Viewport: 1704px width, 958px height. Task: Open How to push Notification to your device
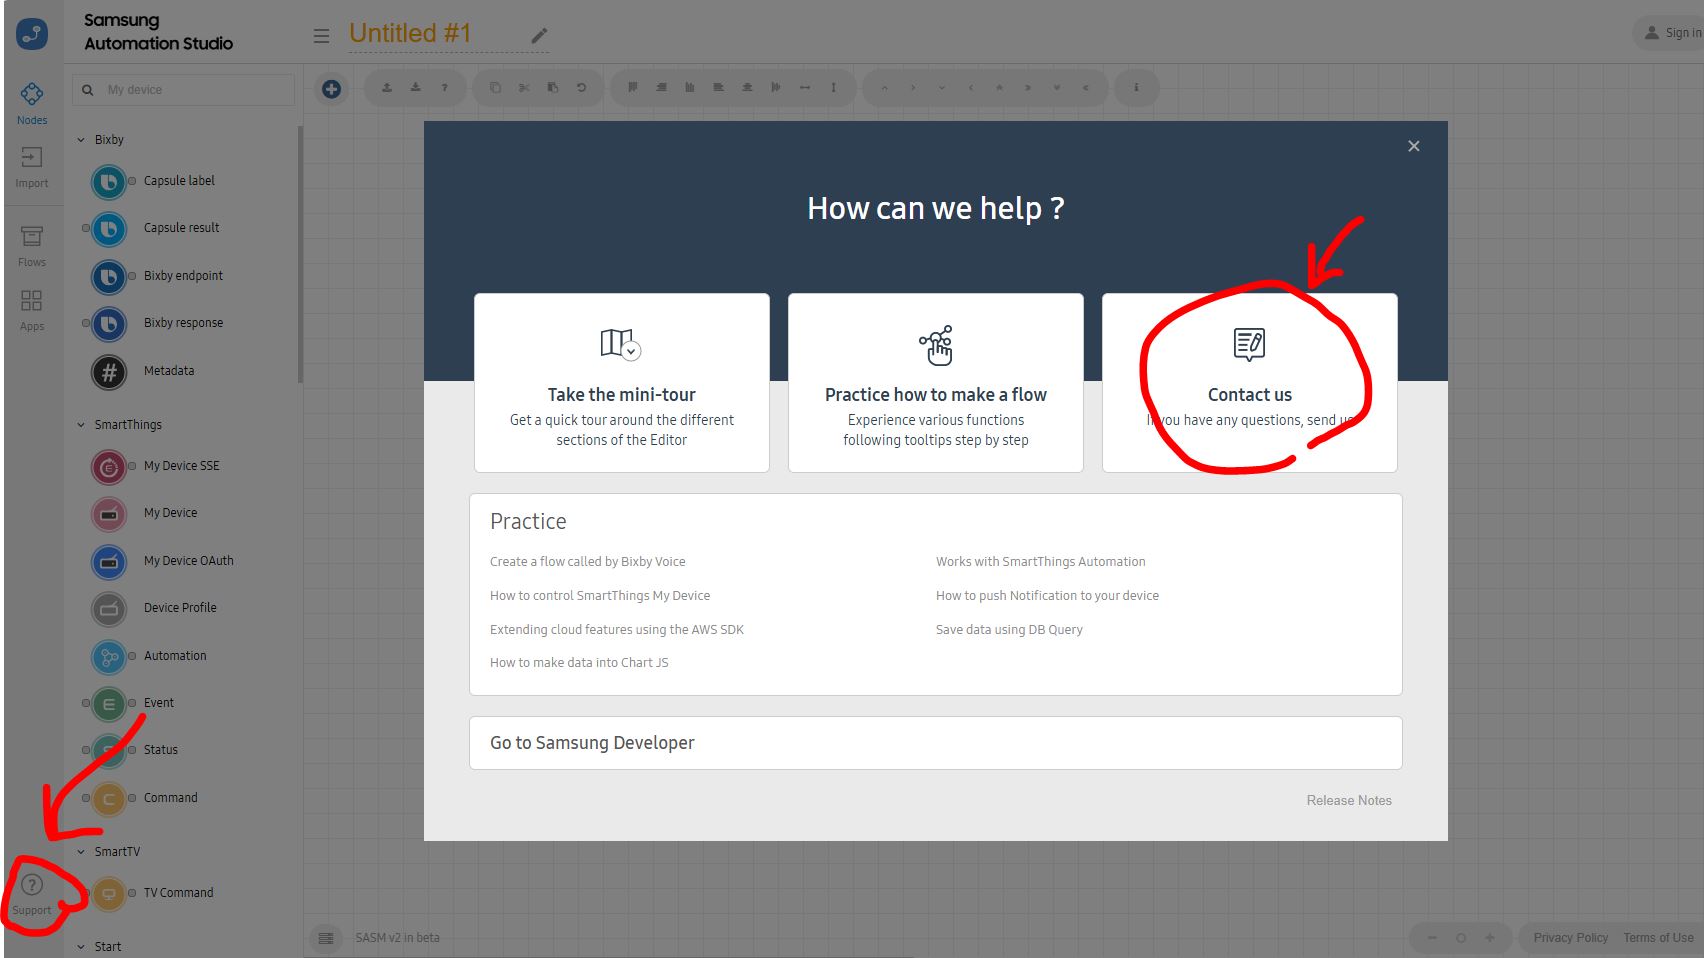1047,596
